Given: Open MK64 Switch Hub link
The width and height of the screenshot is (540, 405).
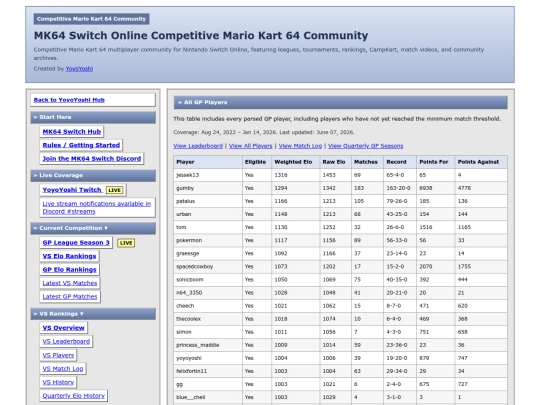Looking at the screenshot, I should pos(72,132).
